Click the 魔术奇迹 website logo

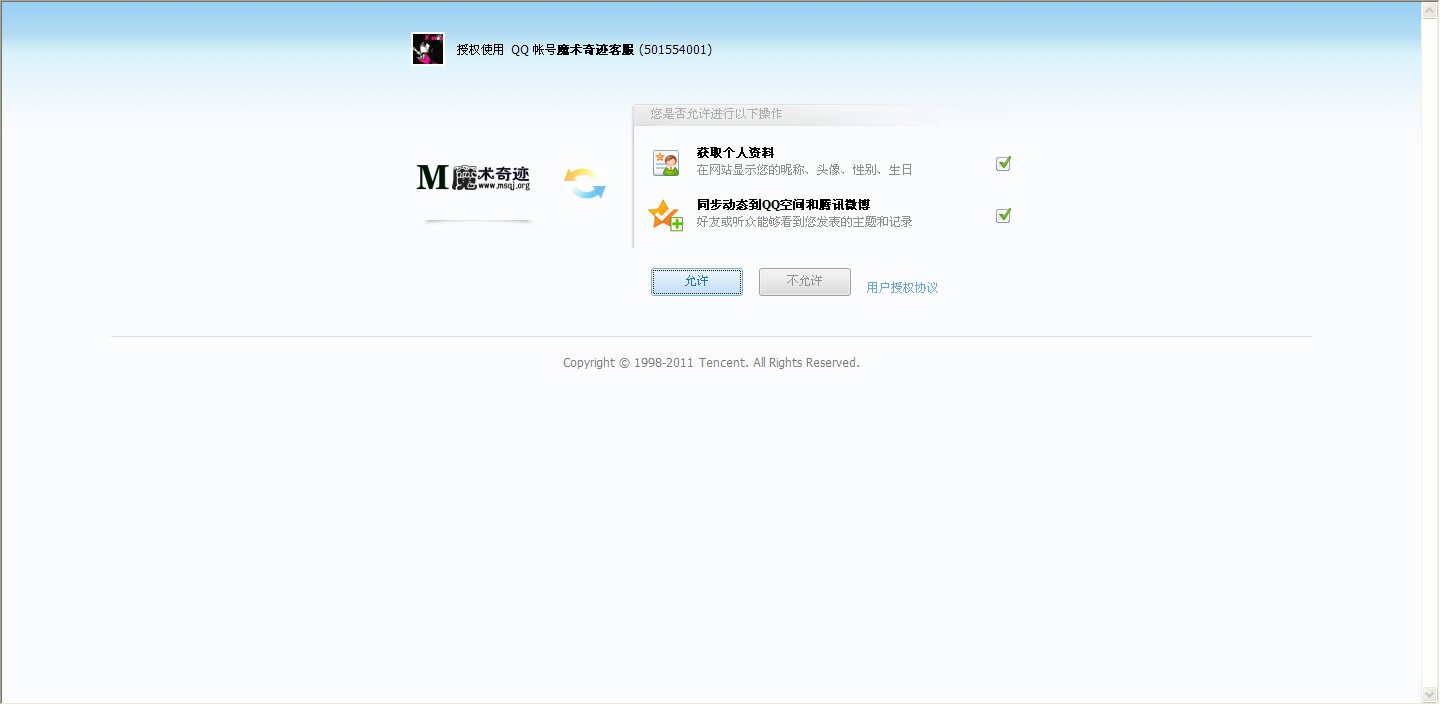tap(473, 178)
